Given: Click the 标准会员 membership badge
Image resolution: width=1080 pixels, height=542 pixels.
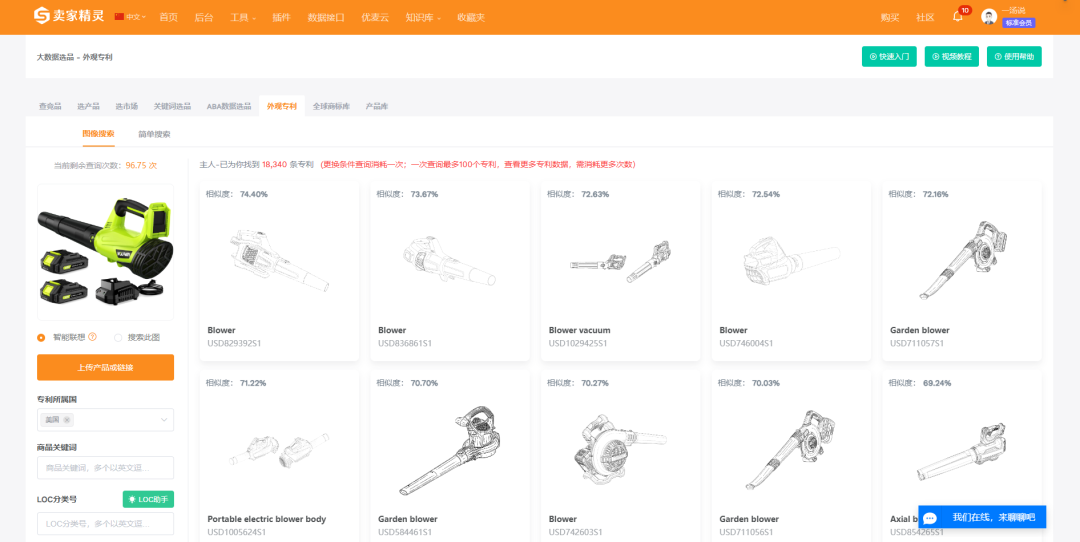Looking at the screenshot, I should [x=1019, y=23].
